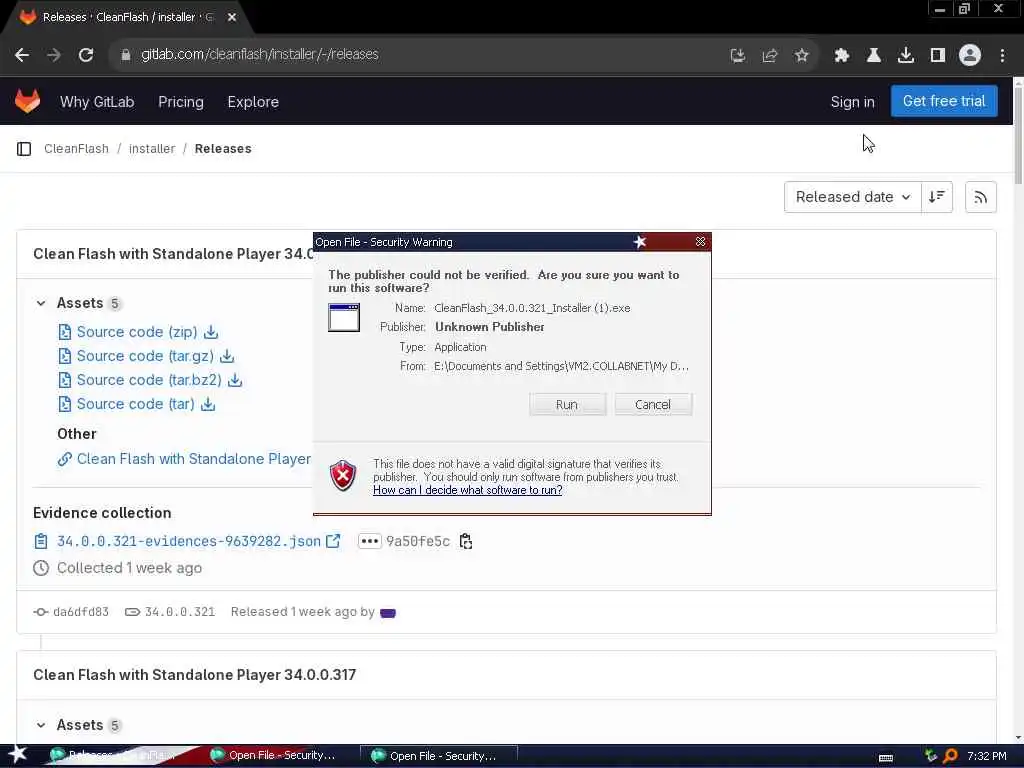Open the Chrome profile avatar
This screenshot has width=1024, height=768.
[970, 56]
